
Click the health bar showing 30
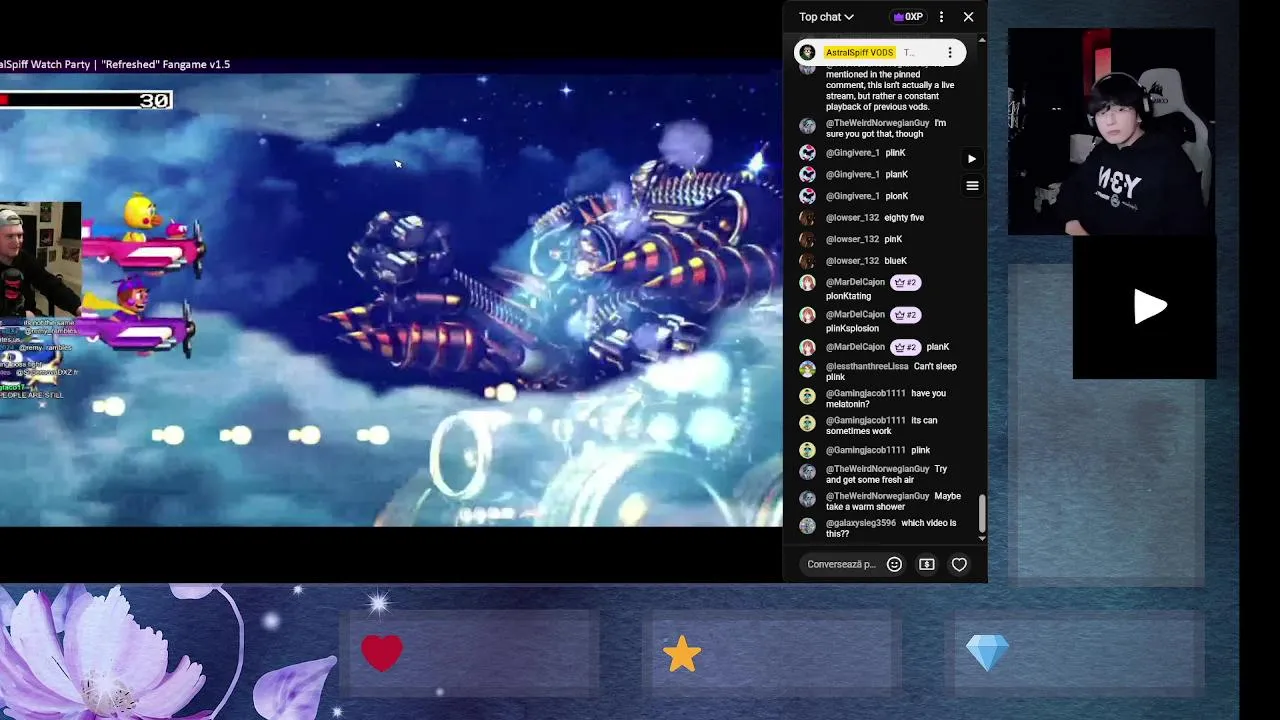tap(86, 100)
